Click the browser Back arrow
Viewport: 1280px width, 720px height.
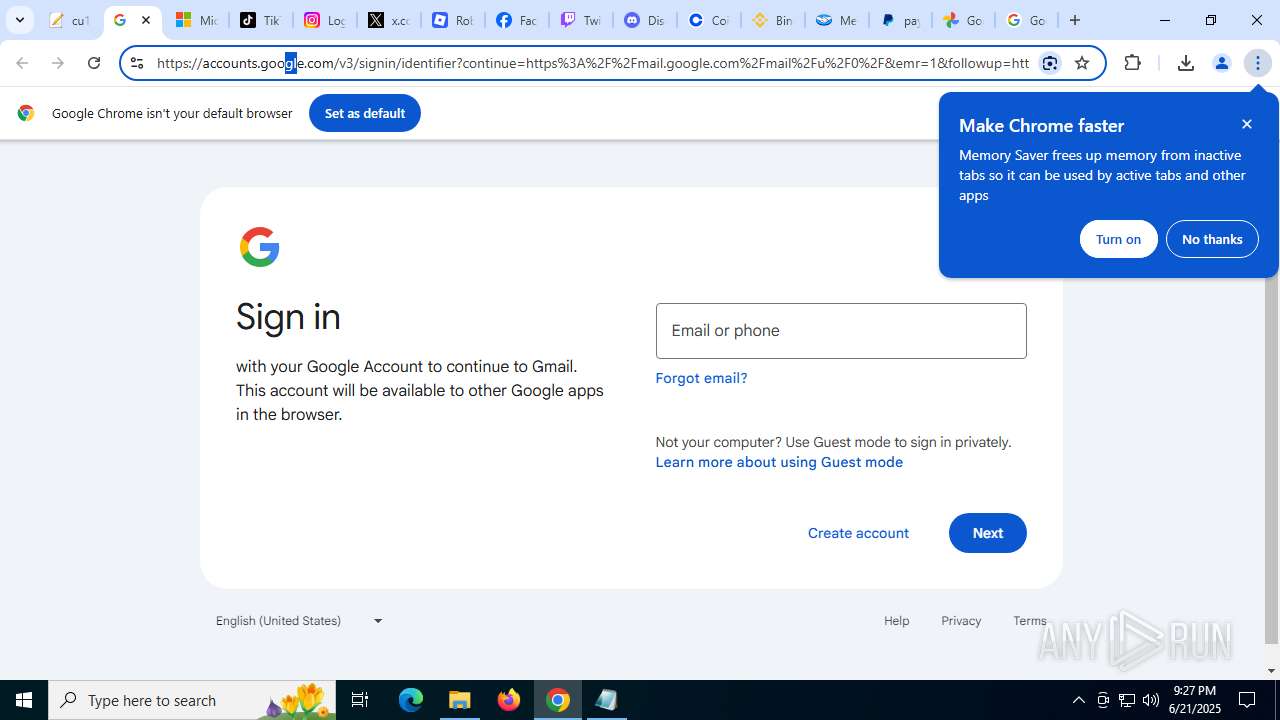pos(22,63)
